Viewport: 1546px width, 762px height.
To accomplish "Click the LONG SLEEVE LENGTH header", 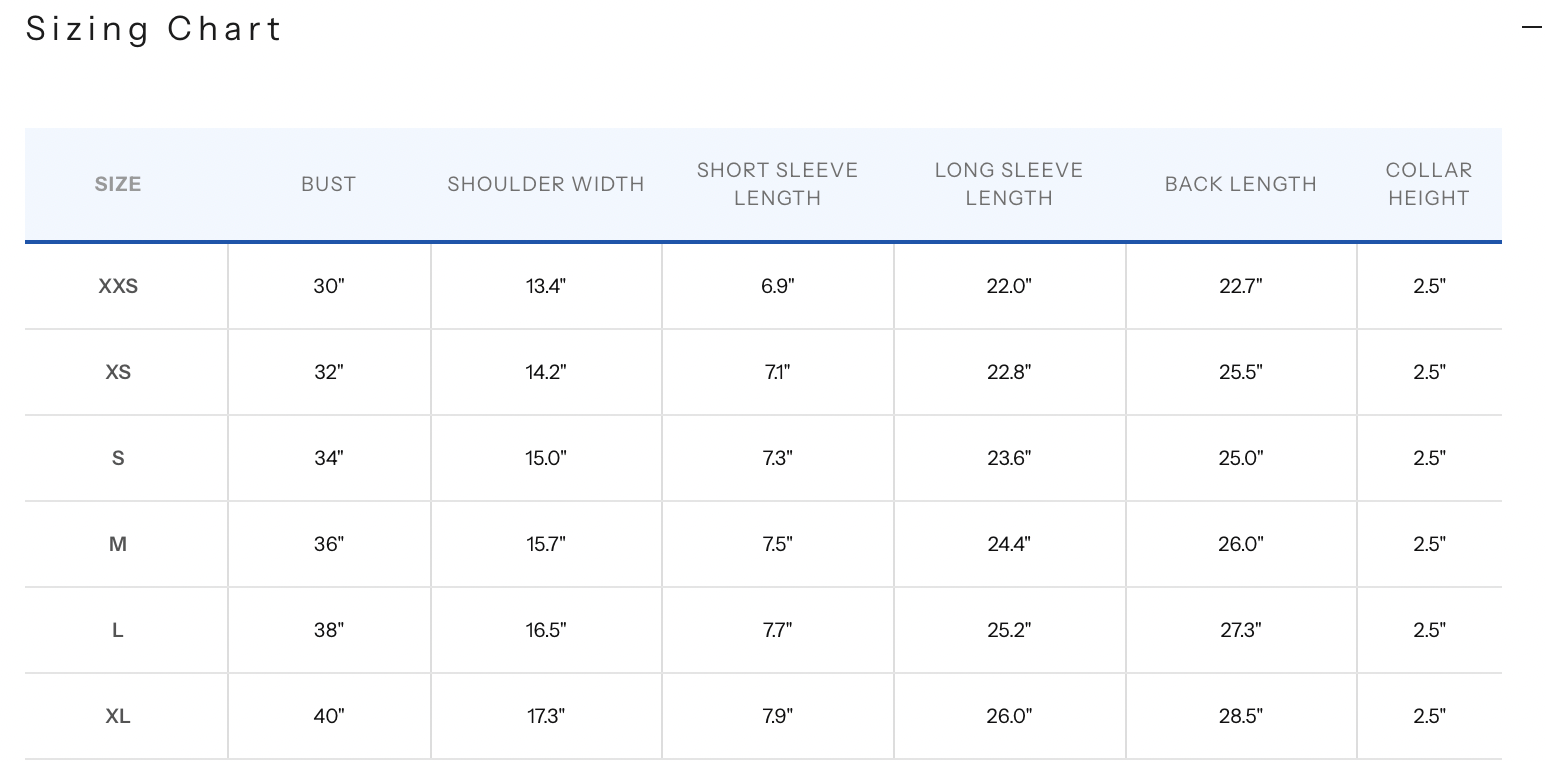I will pyautogui.click(x=1008, y=184).
